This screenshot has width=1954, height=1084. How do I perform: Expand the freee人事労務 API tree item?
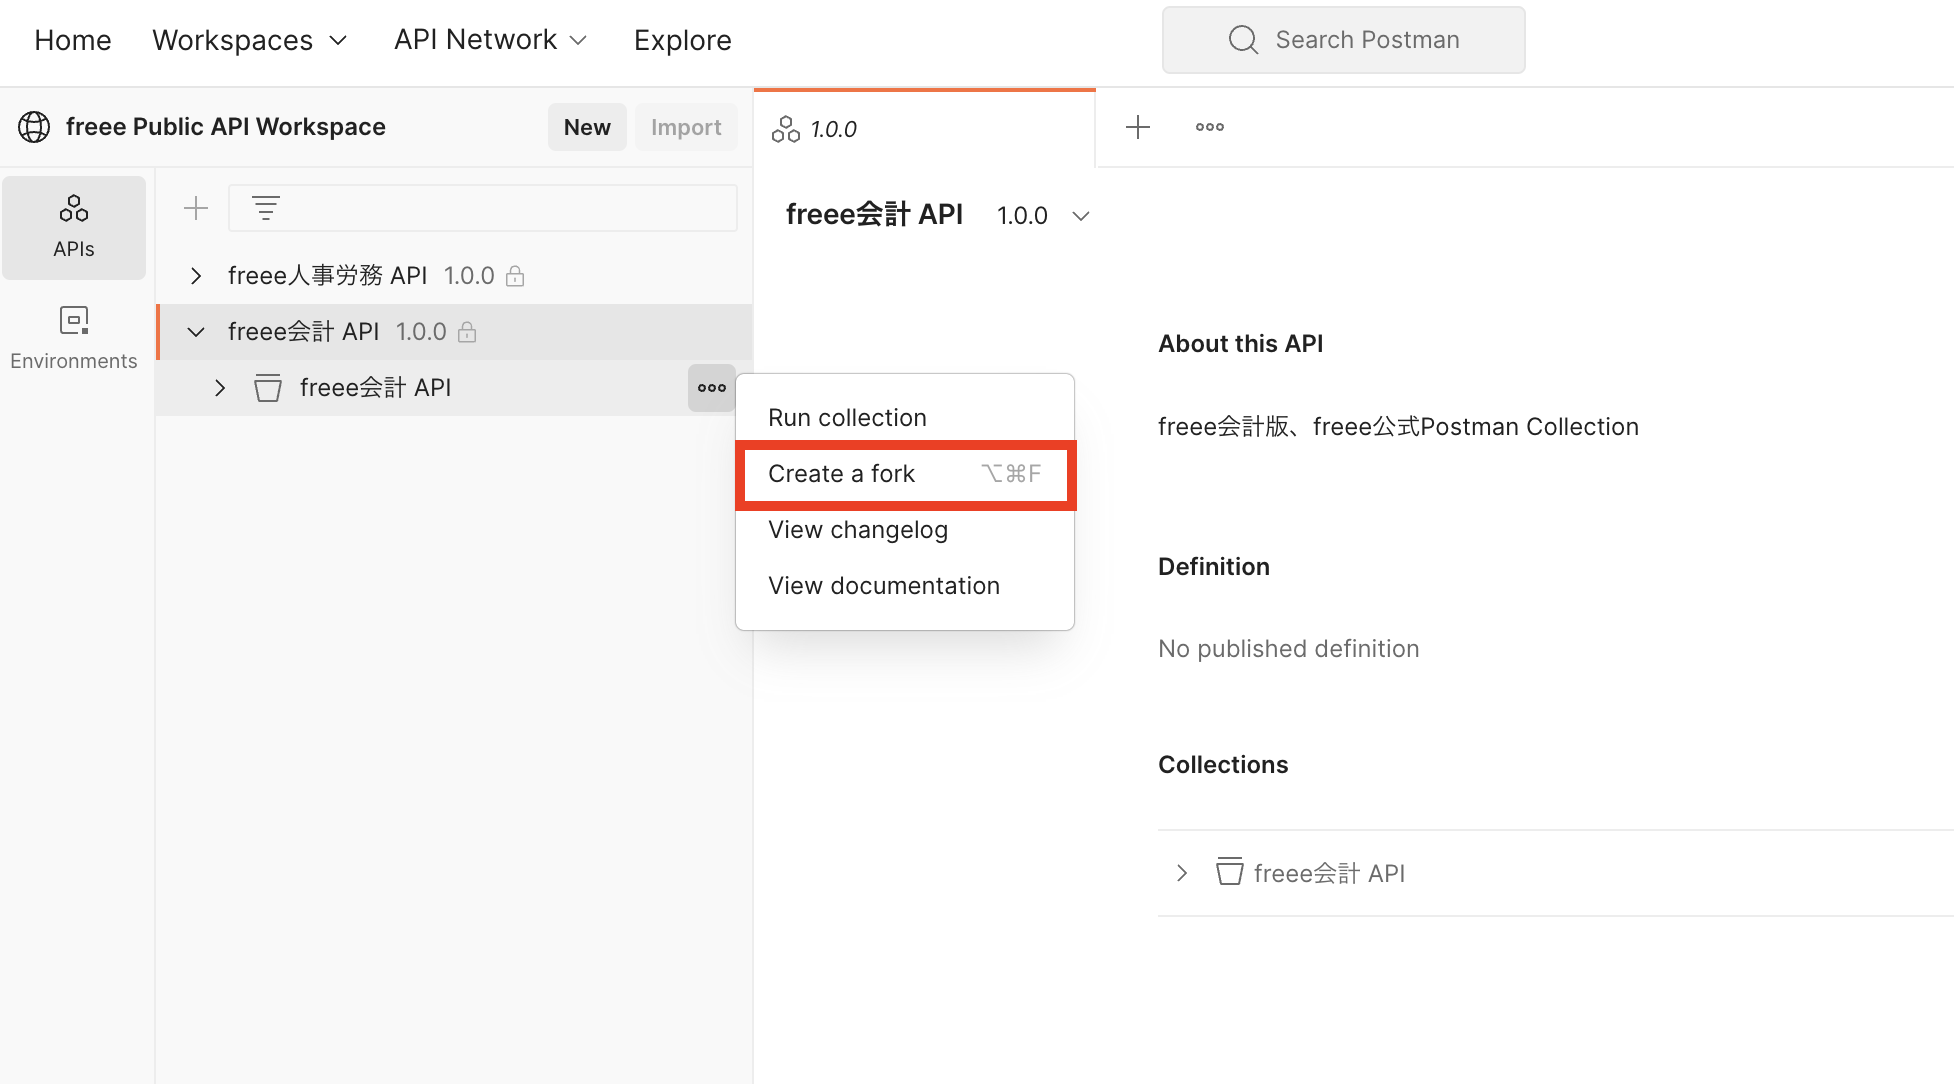click(x=195, y=275)
